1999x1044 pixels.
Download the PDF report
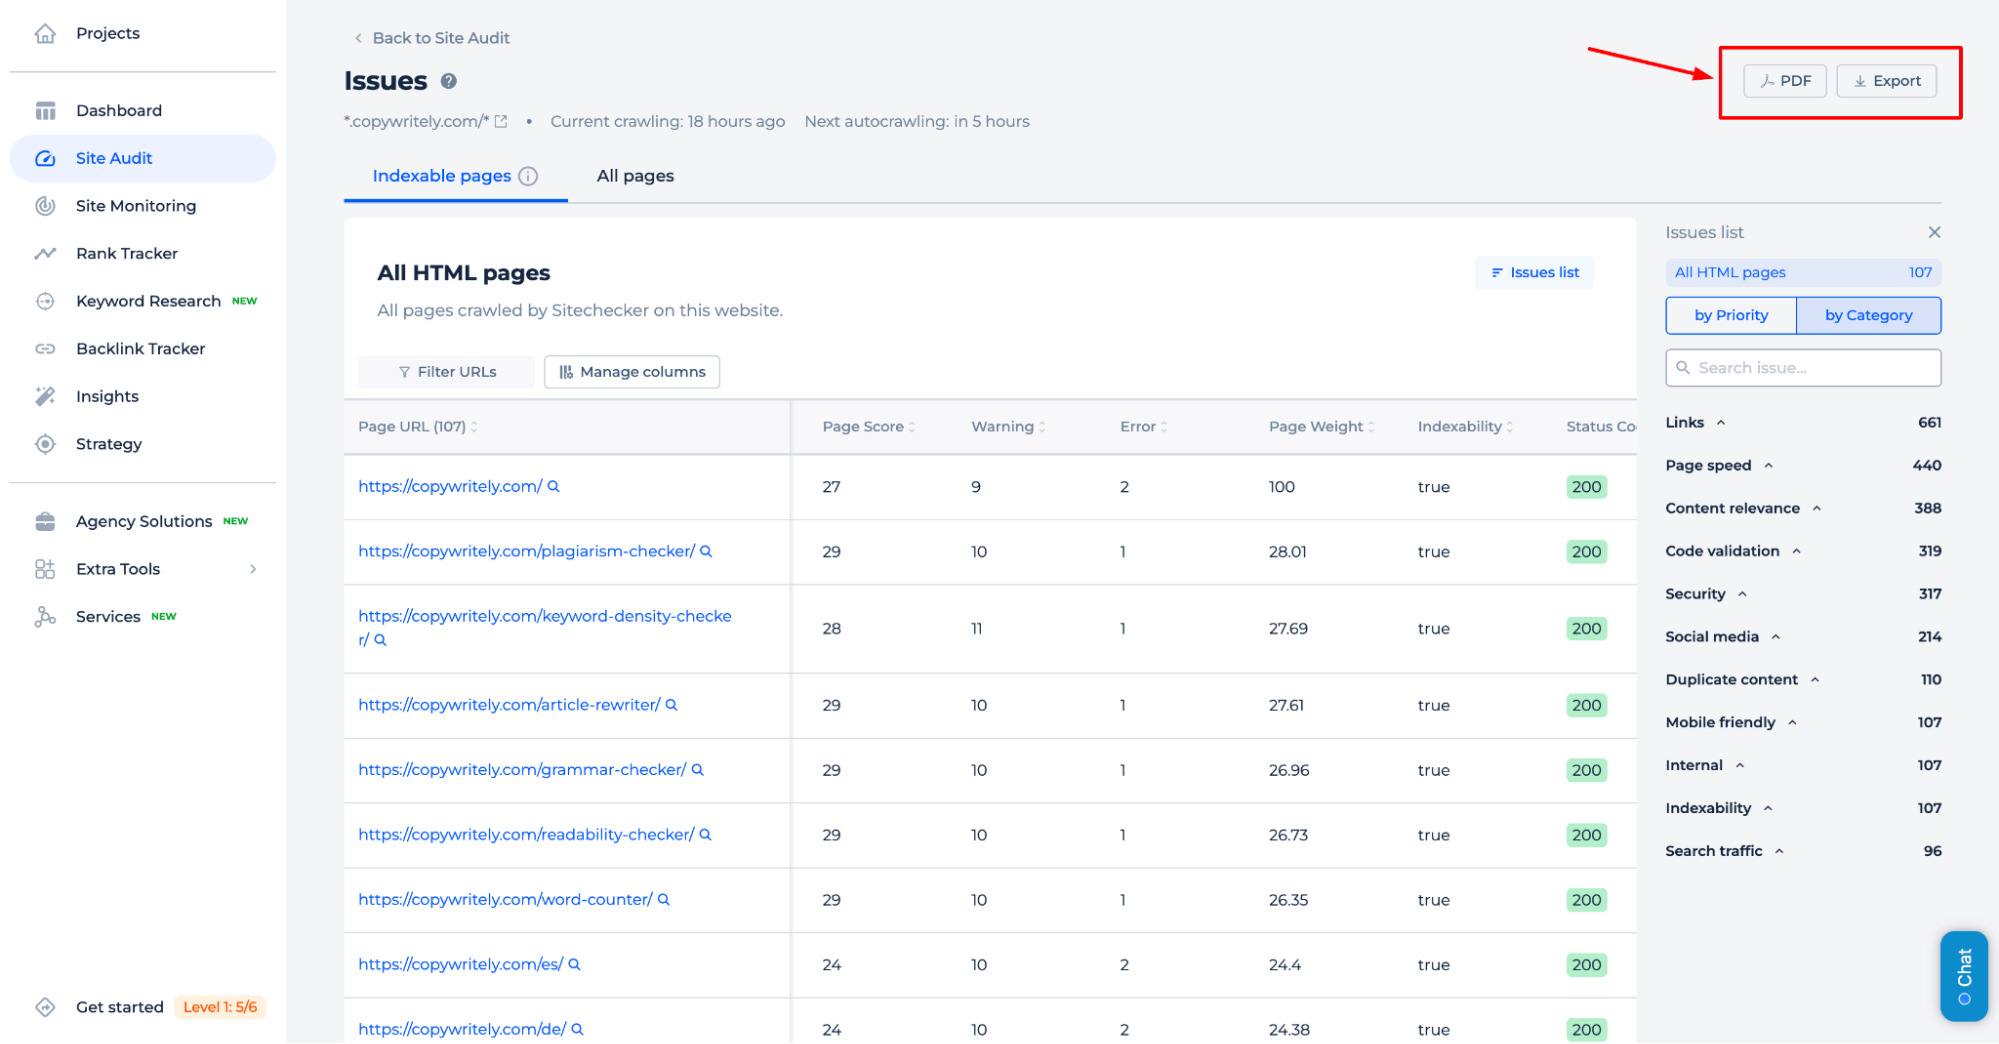pyautogui.click(x=1785, y=81)
